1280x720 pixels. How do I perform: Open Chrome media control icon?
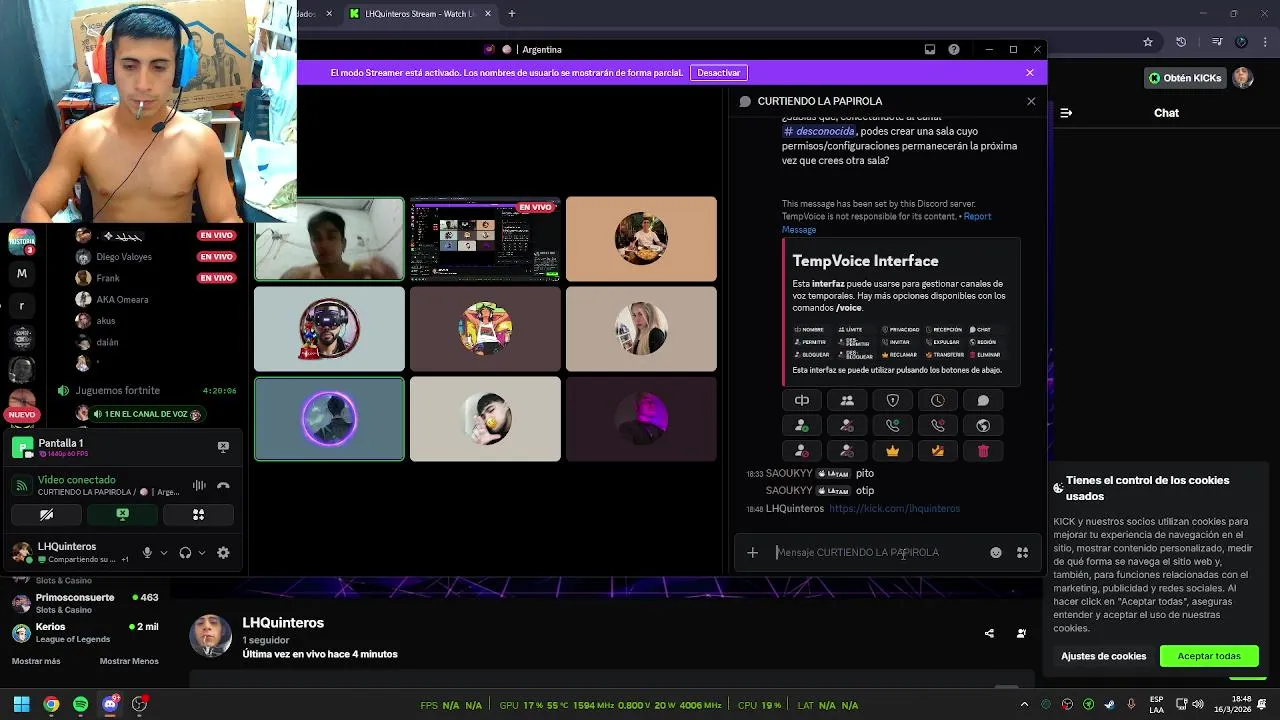point(1217,42)
